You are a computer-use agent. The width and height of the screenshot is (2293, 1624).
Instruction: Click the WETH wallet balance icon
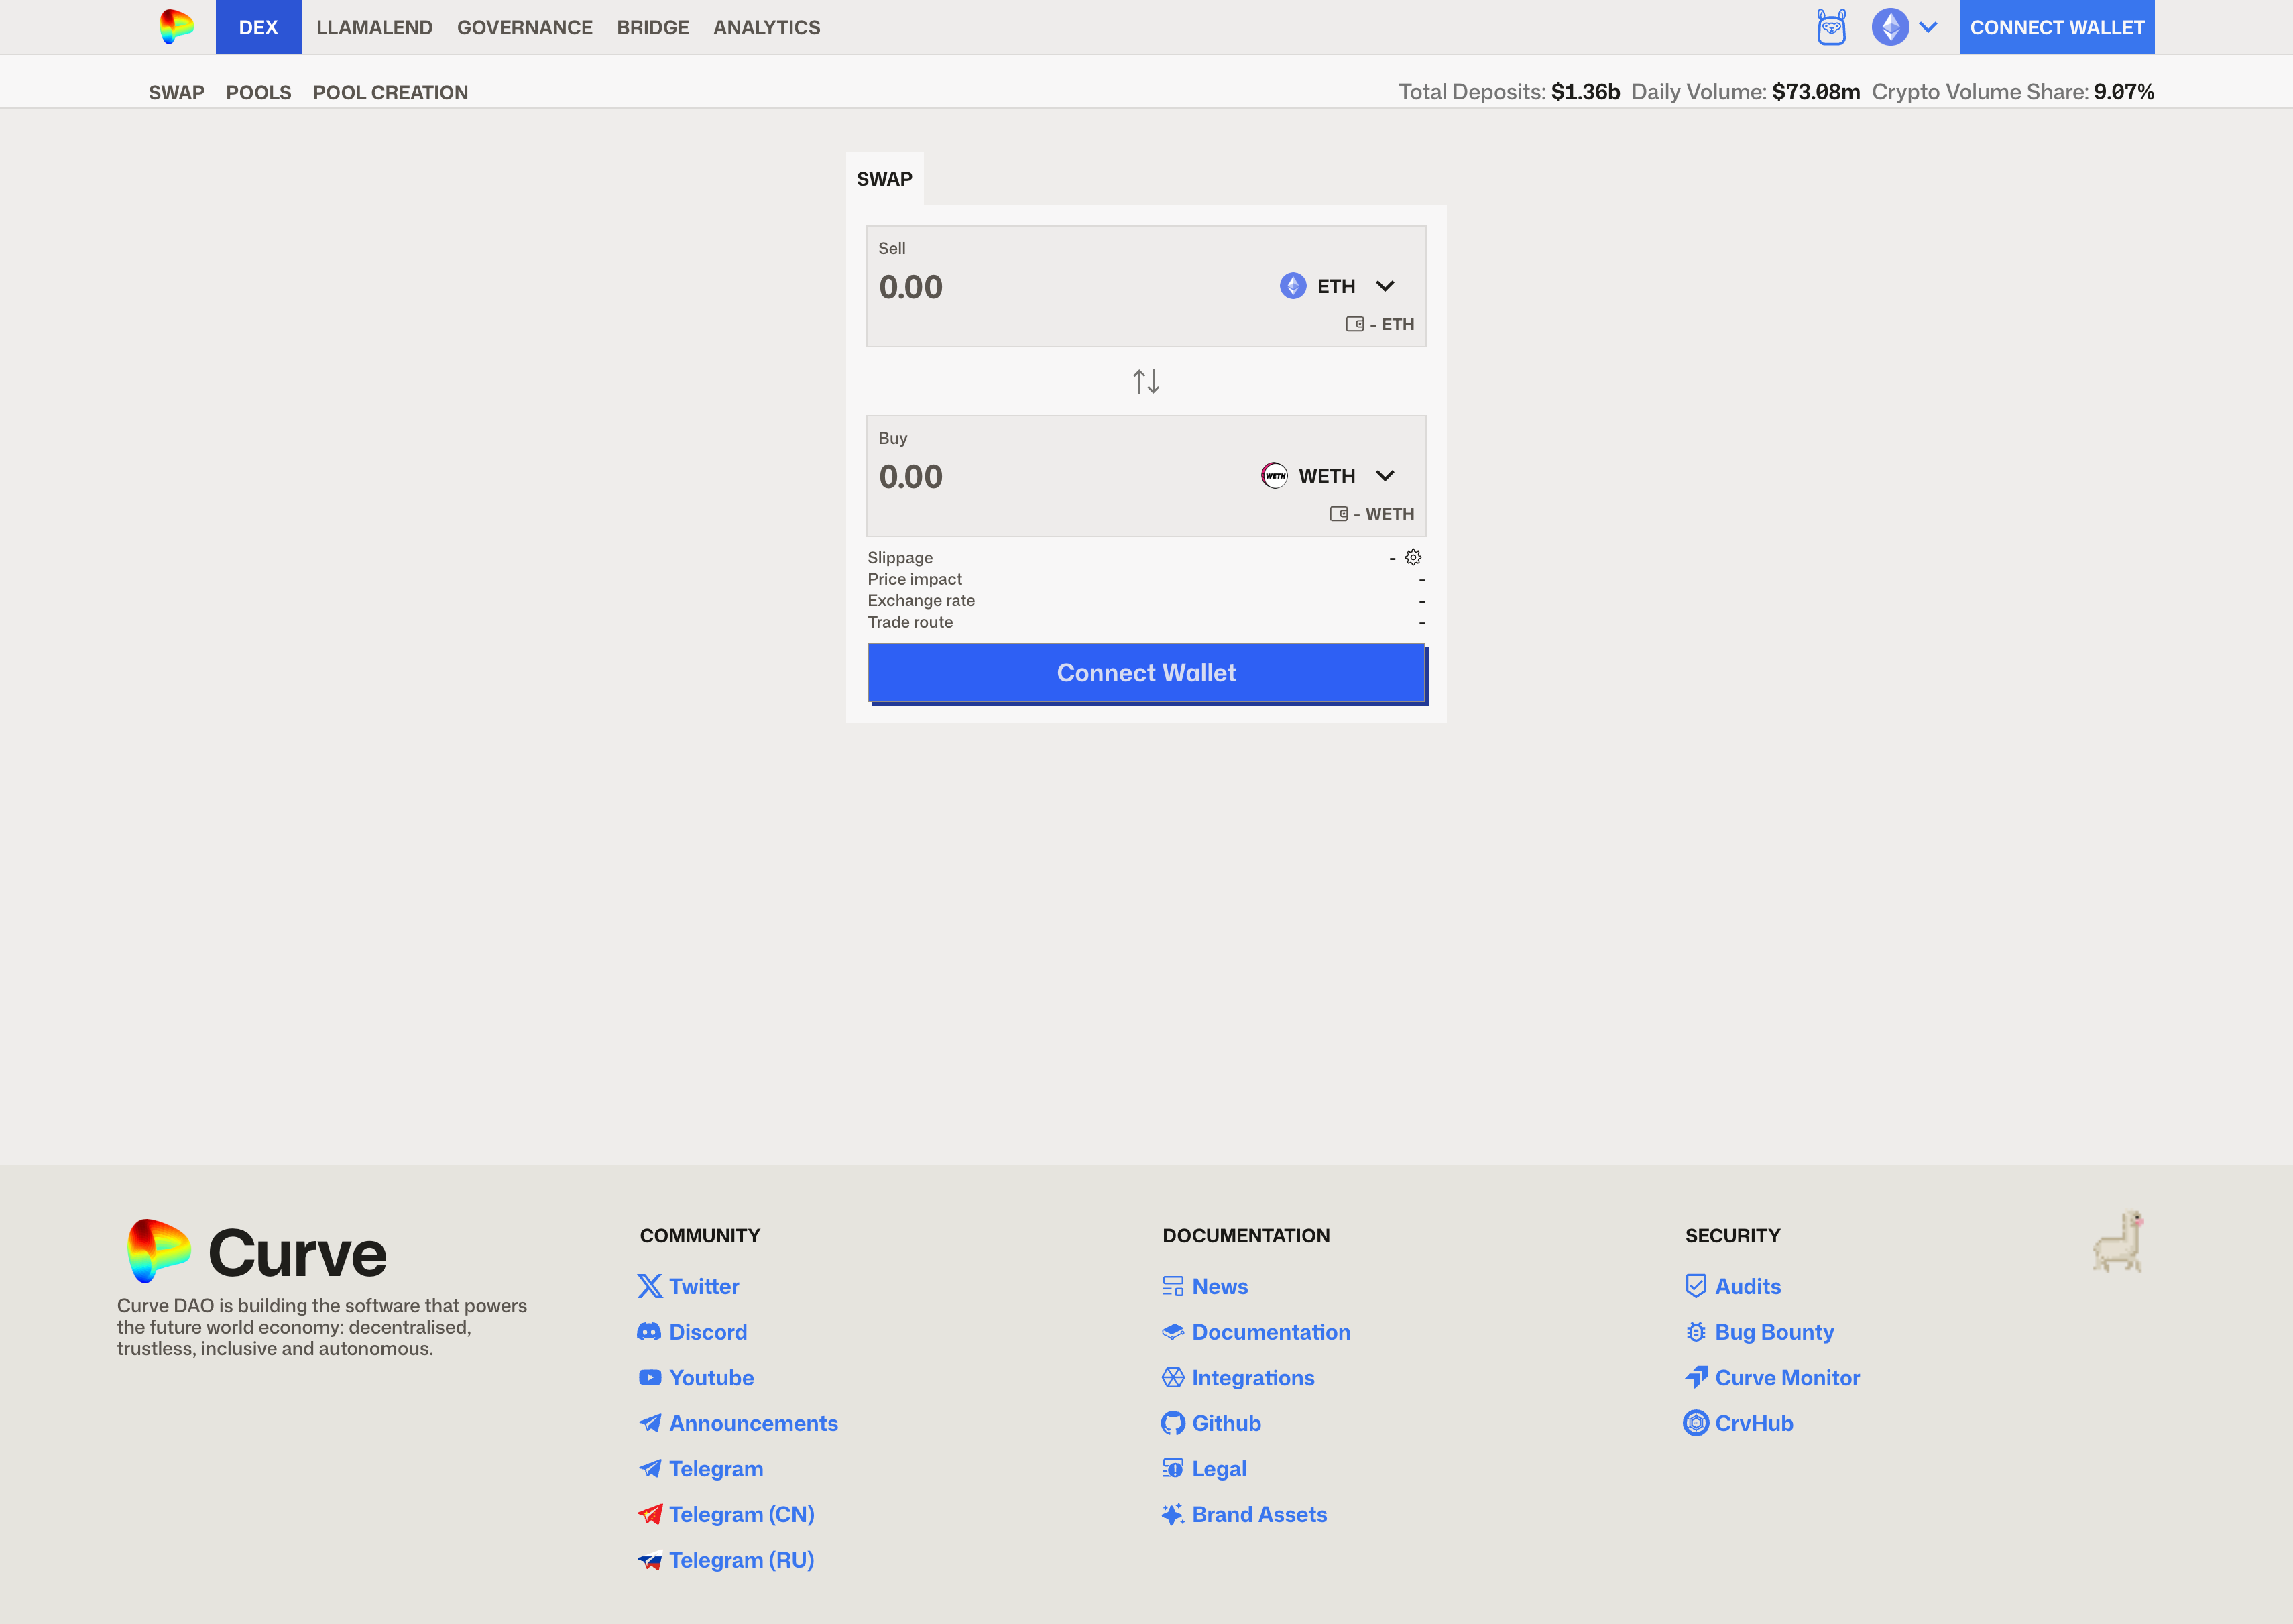tap(1339, 514)
